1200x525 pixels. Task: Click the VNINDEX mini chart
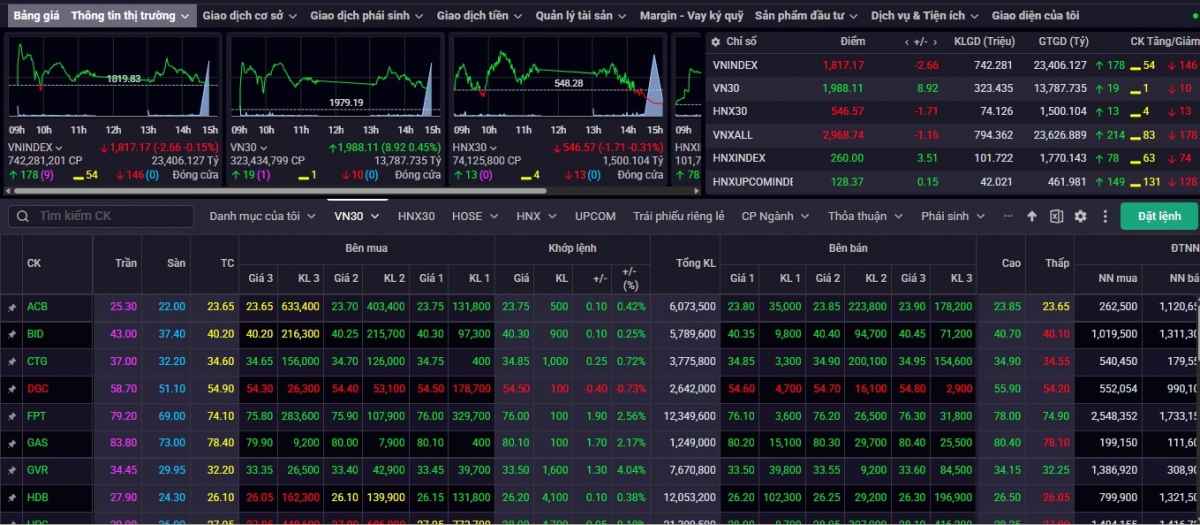click(x=112, y=82)
